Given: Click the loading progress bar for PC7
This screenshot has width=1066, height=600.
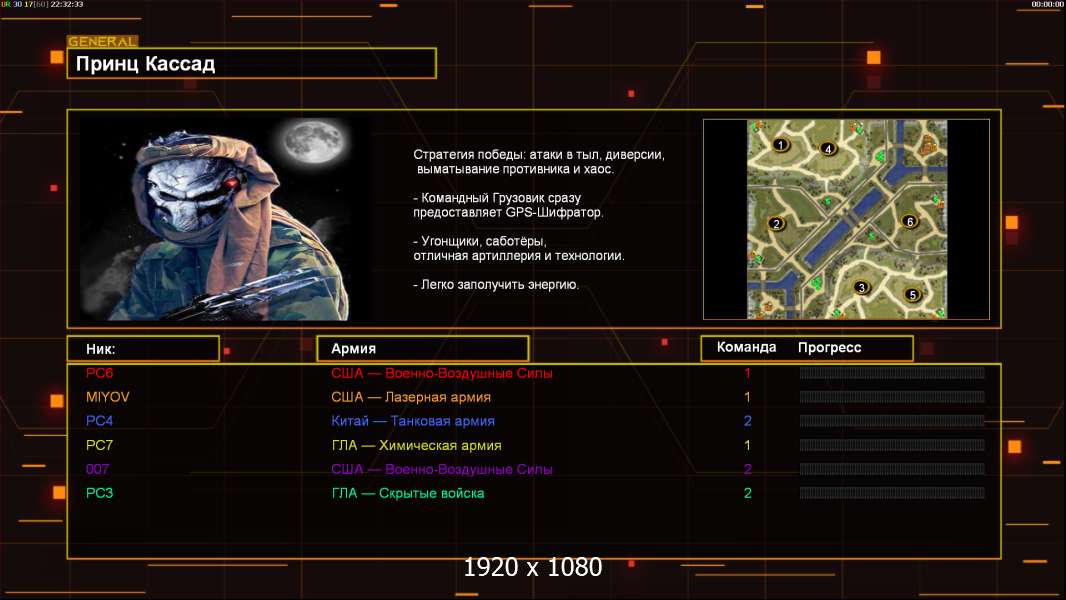Looking at the screenshot, I should pos(892,445).
